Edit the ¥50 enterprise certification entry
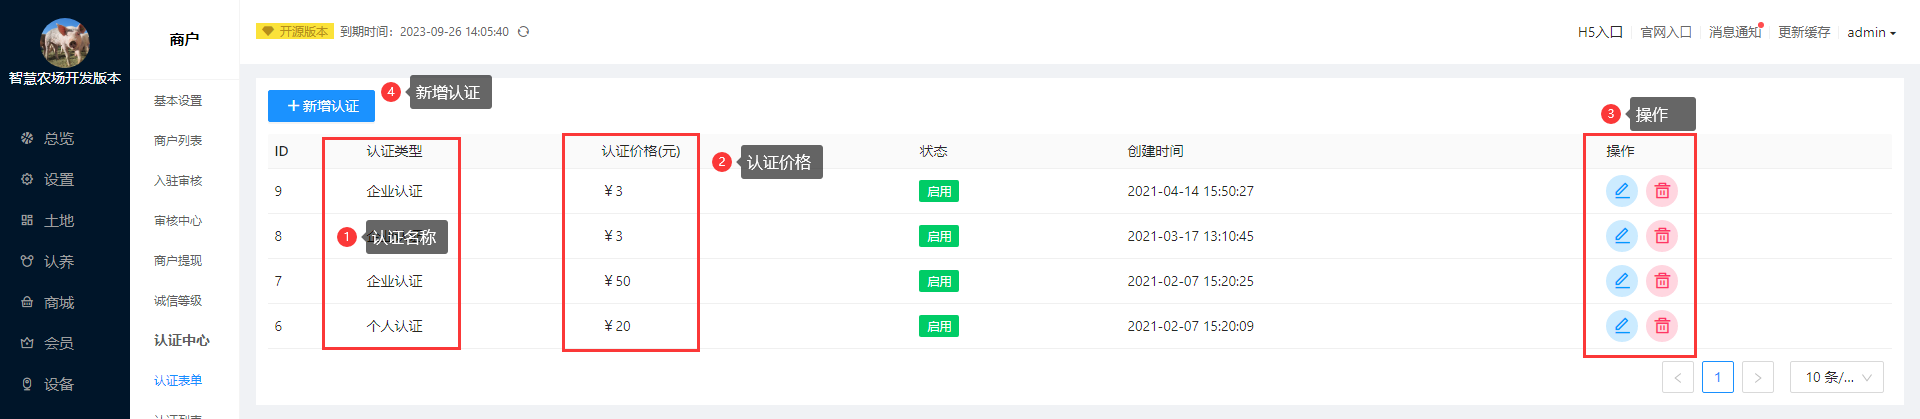Viewport: 1920px width, 419px height. click(x=1621, y=281)
